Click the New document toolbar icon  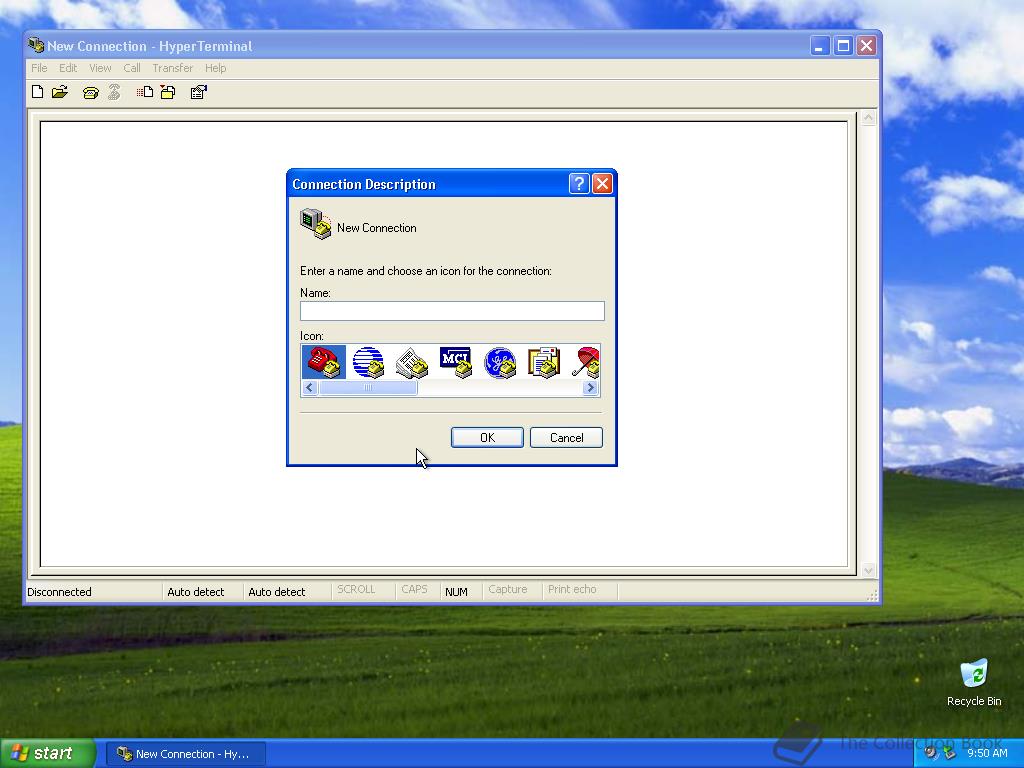(37, 92)
